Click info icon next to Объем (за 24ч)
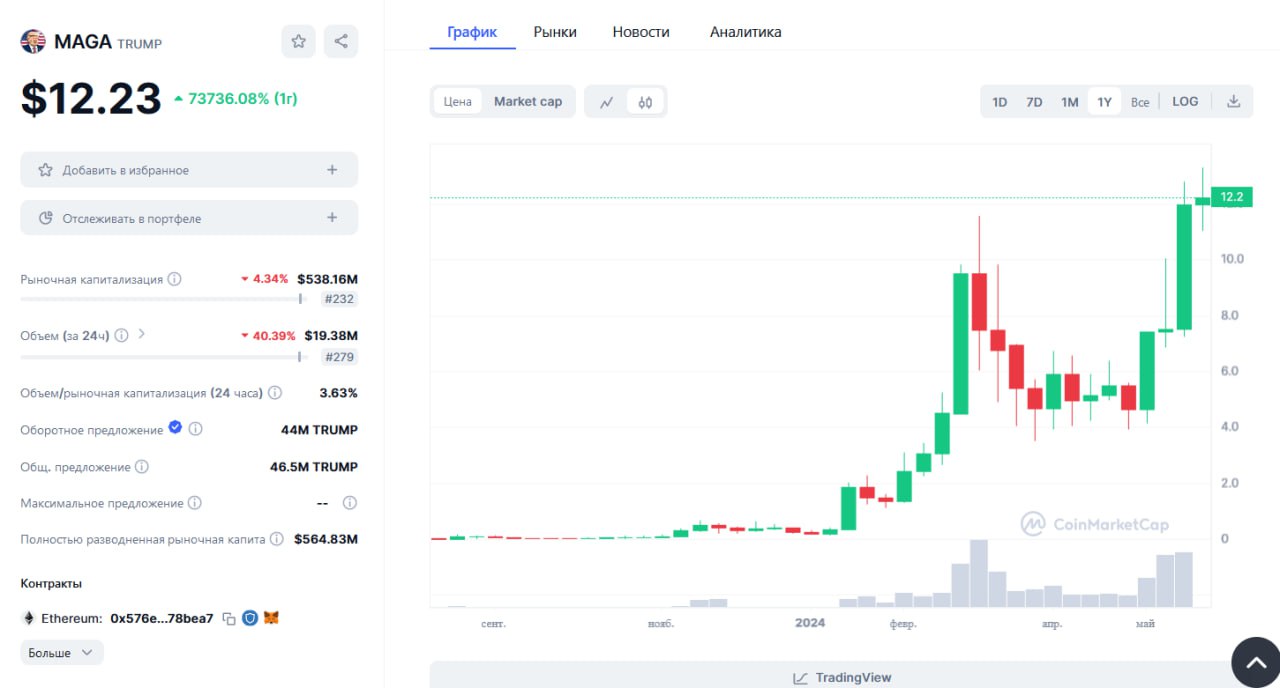This screenshot has height=688, width=1280. pyautogui.click(x=121, y=335)
